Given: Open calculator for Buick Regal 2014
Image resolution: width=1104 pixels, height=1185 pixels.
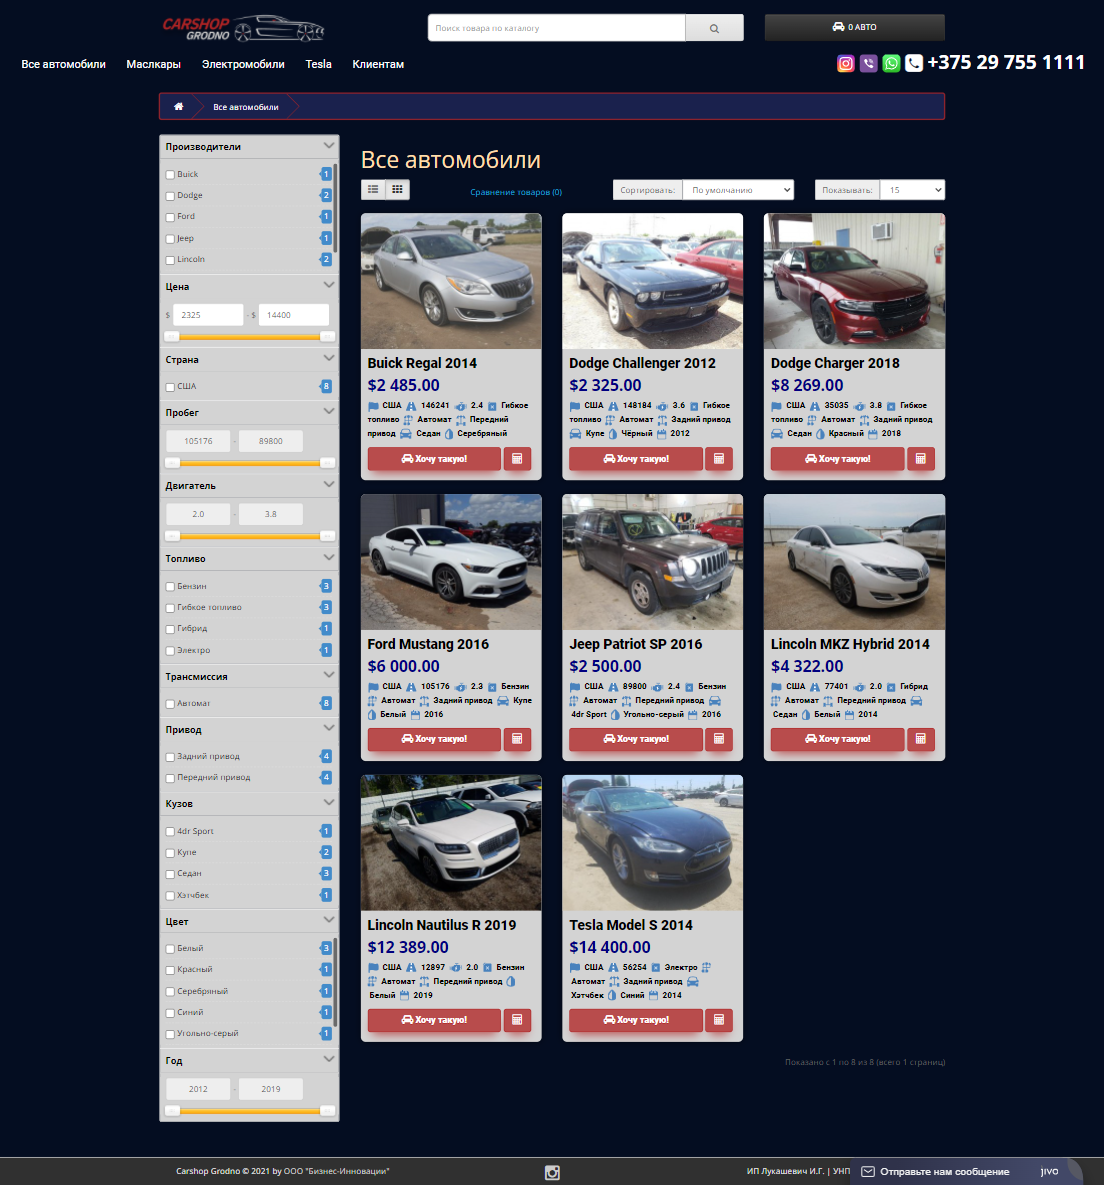Looking at the screenshot, I should point(518,459).
